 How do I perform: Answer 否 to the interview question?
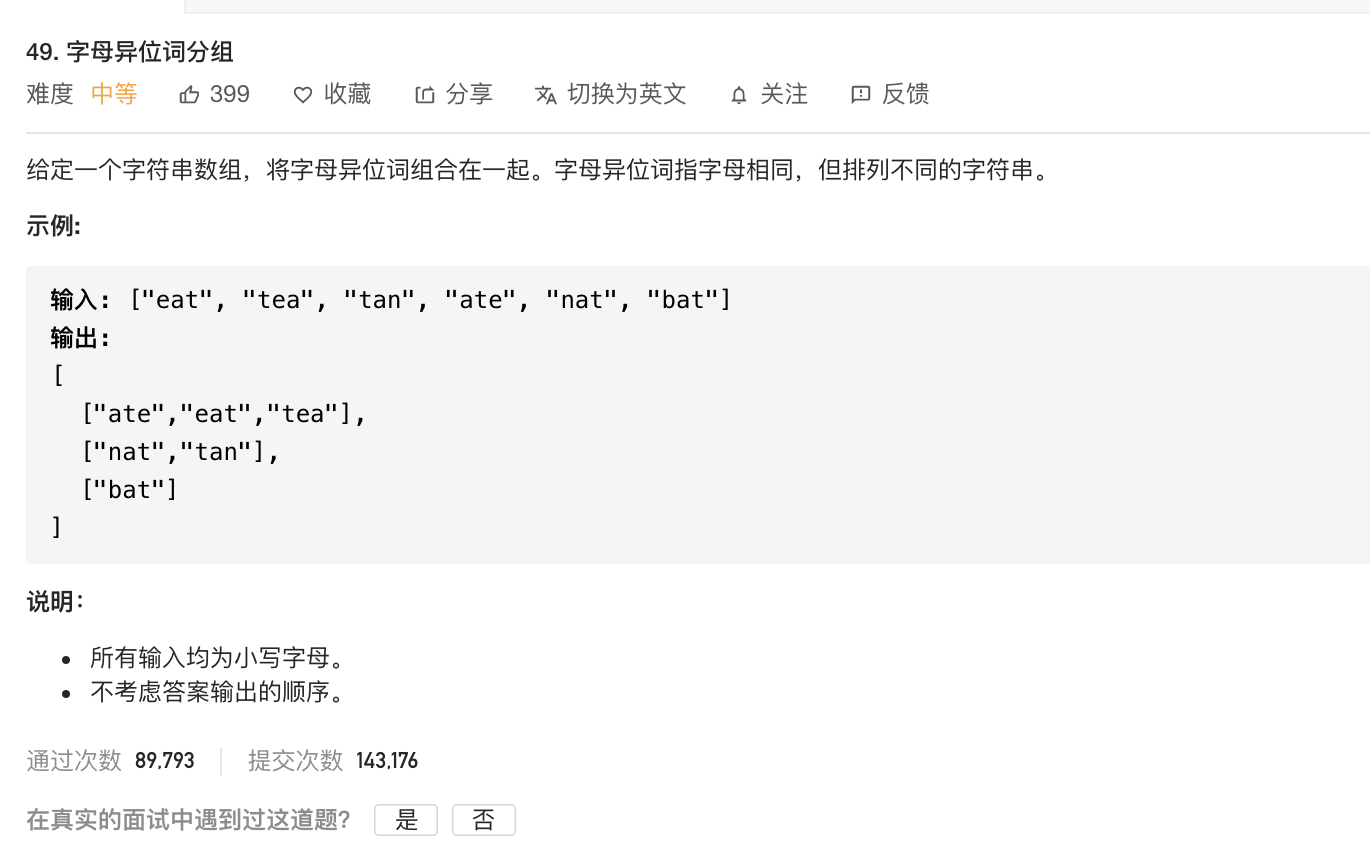[x=483, y=821]
